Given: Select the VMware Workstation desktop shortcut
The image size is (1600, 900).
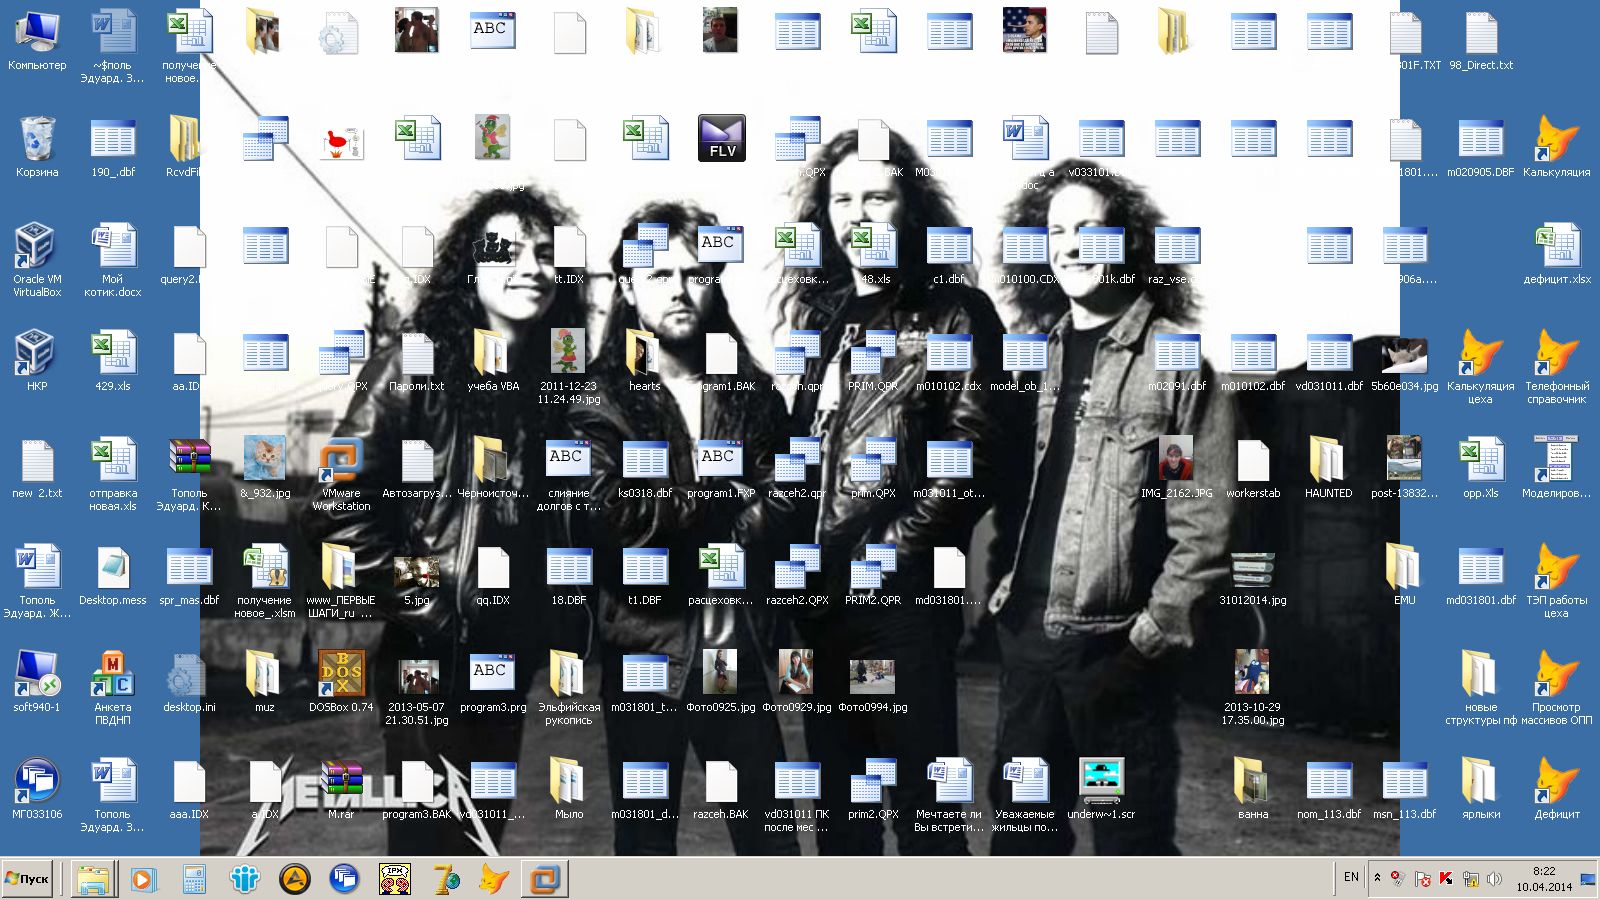Looking at the screenshot, I should [x=341, y=474].
